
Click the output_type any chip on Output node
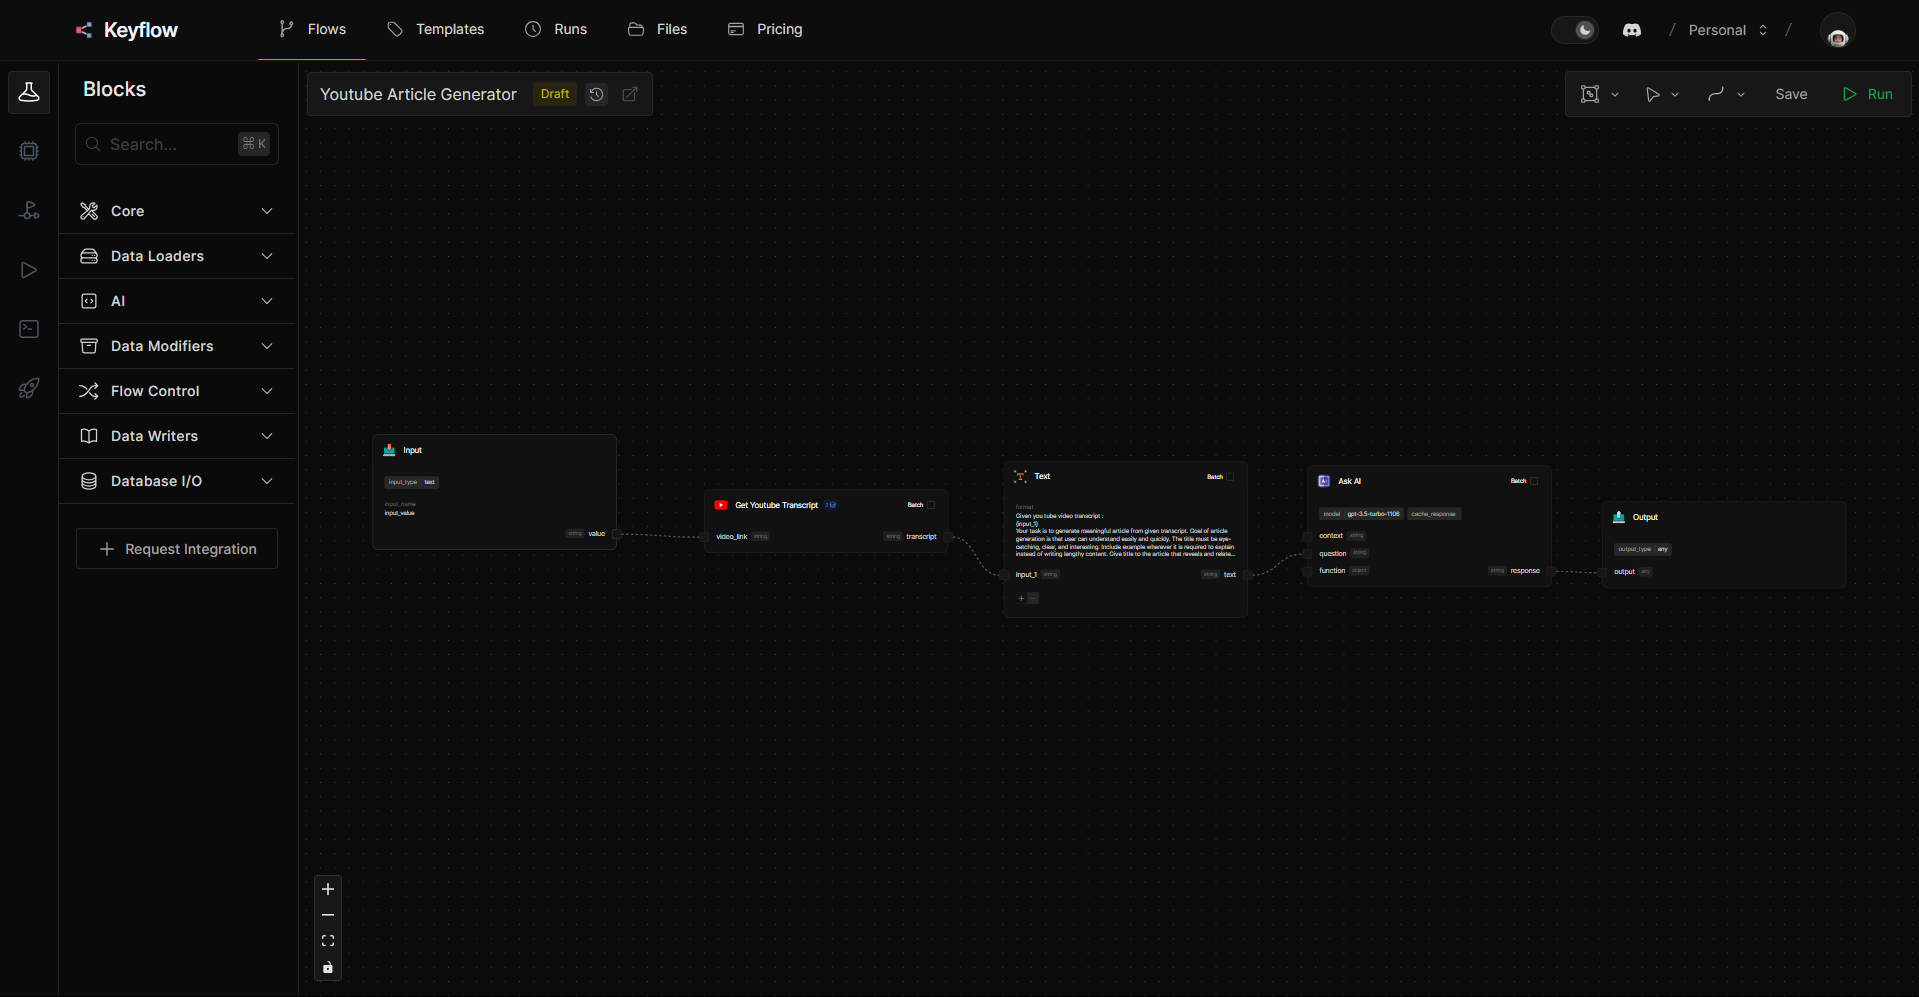(1642, 549)
